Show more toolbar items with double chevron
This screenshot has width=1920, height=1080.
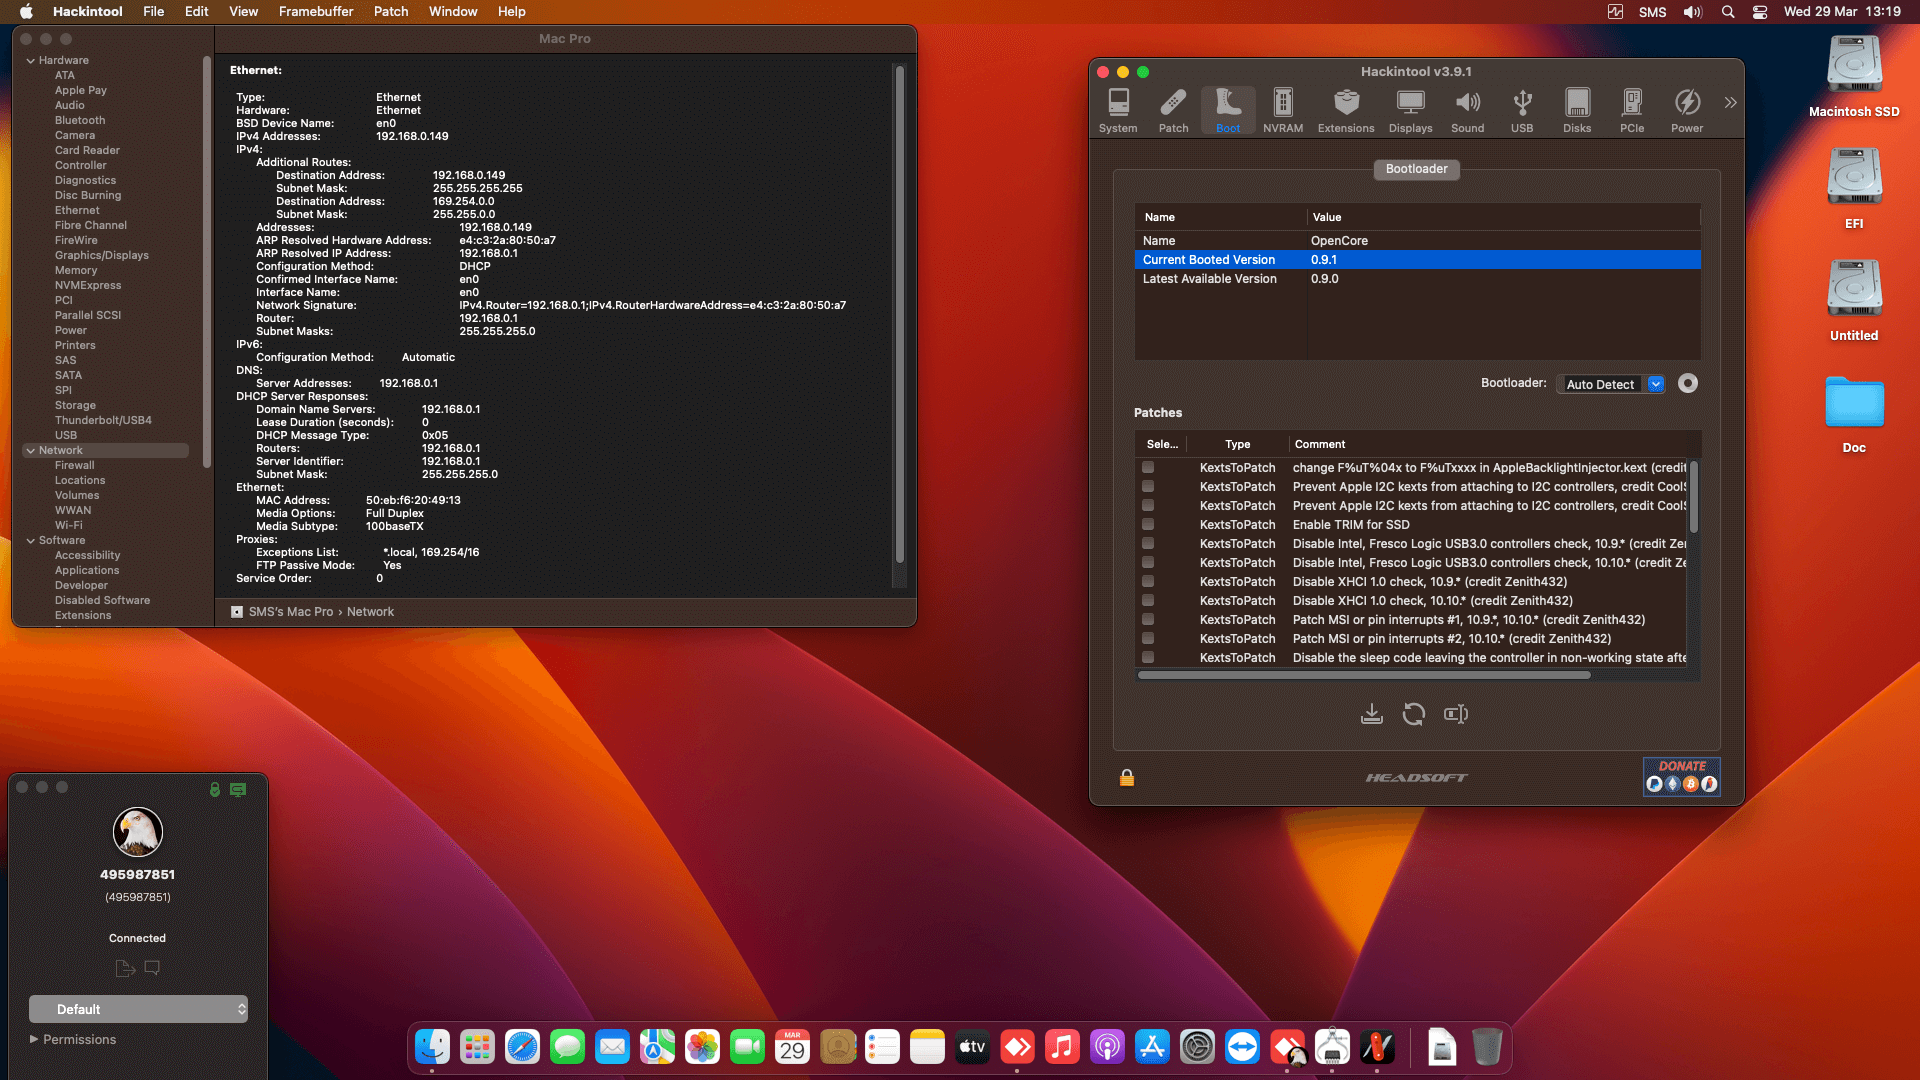tap(1731, 103)
